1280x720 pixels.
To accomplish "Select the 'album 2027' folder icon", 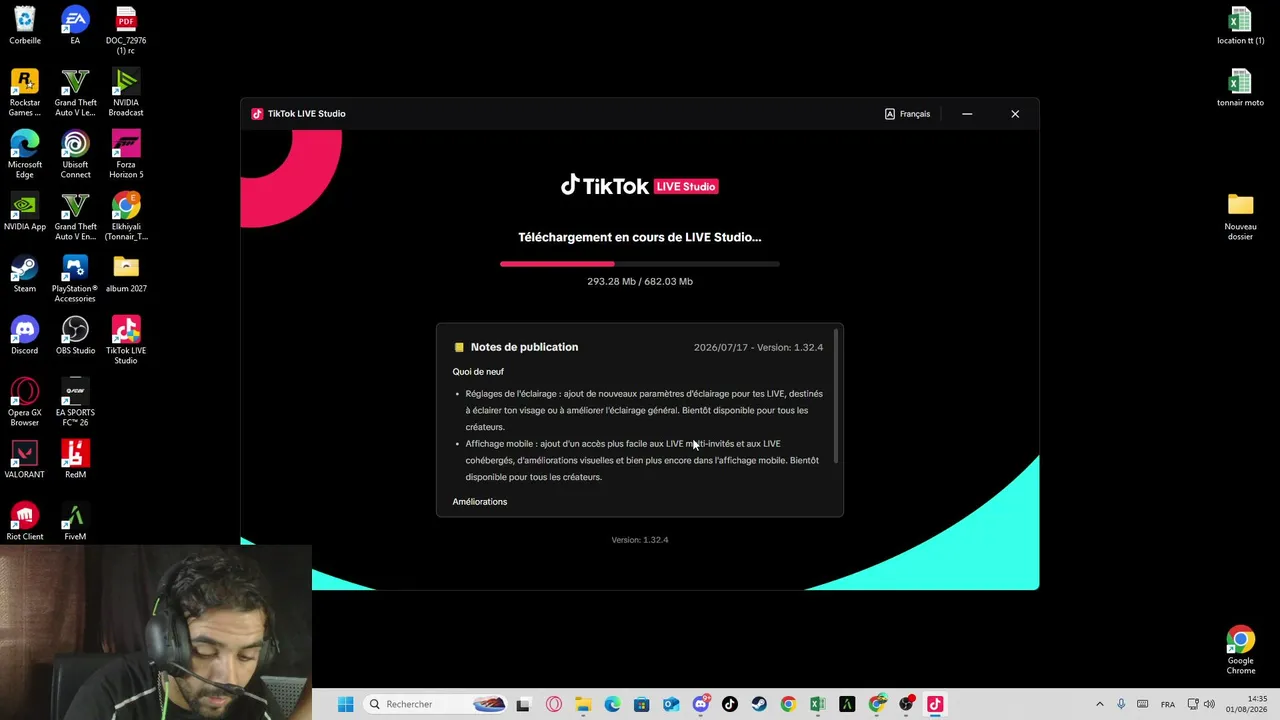I will [126, 274].
